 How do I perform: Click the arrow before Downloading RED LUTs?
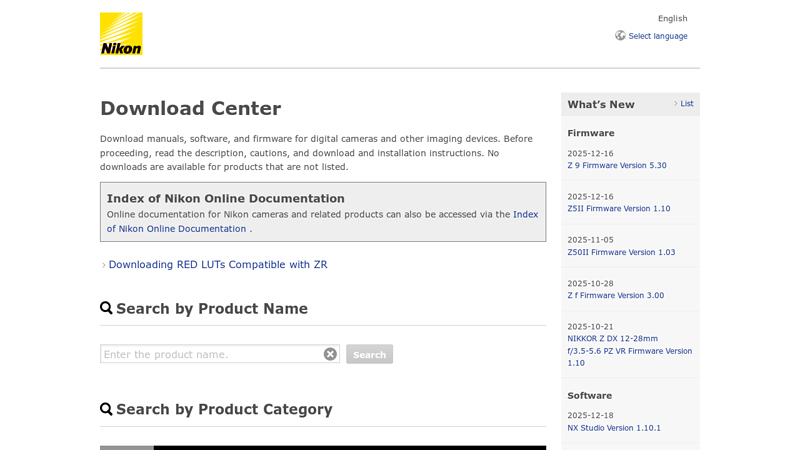point(103,265)
